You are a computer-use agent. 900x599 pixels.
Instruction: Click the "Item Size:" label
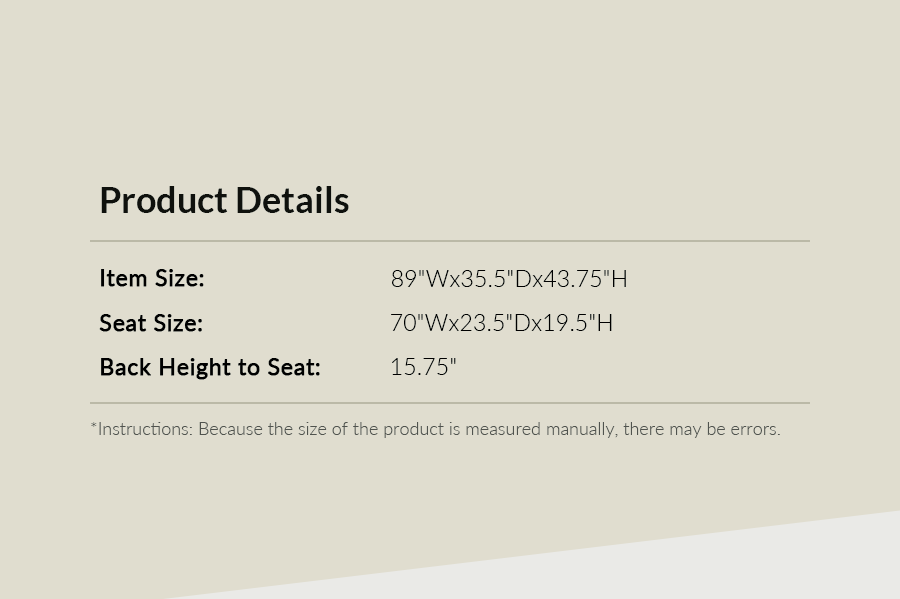click(151, 278)
